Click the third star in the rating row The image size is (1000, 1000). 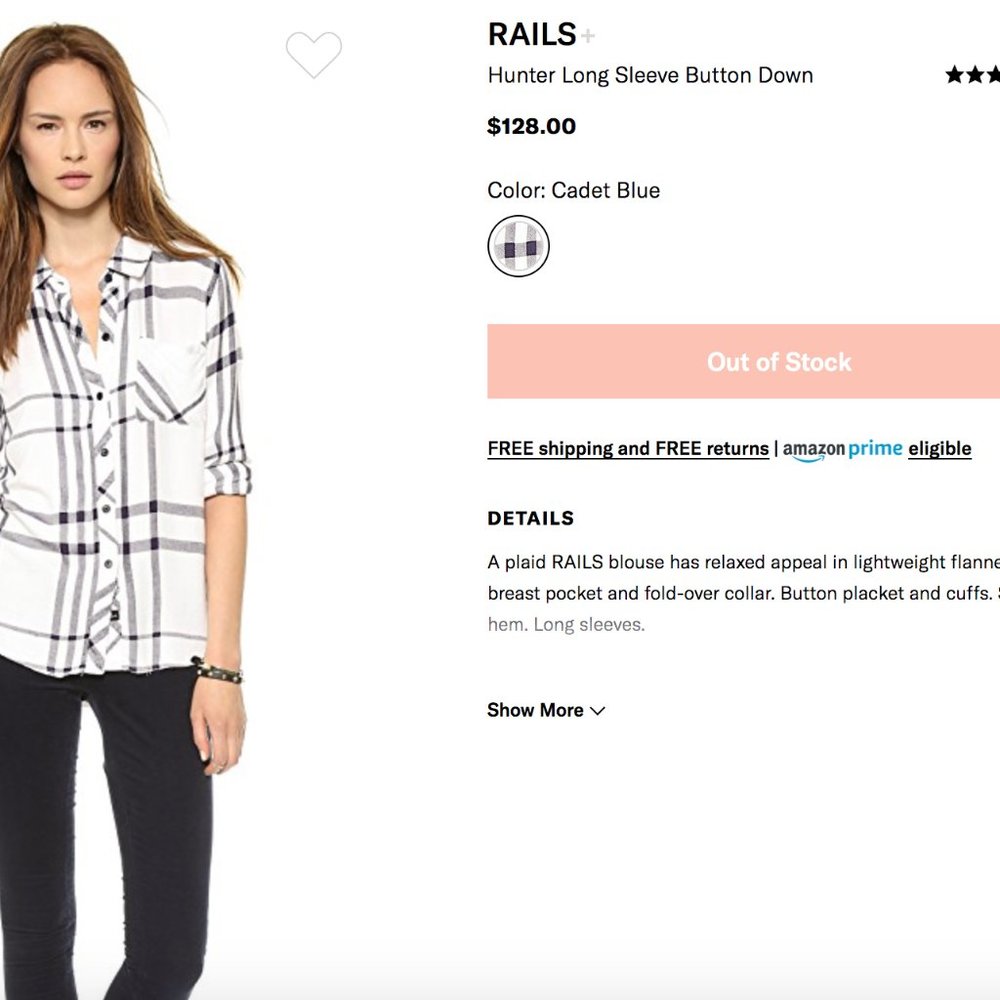click(x=995, y=73)
